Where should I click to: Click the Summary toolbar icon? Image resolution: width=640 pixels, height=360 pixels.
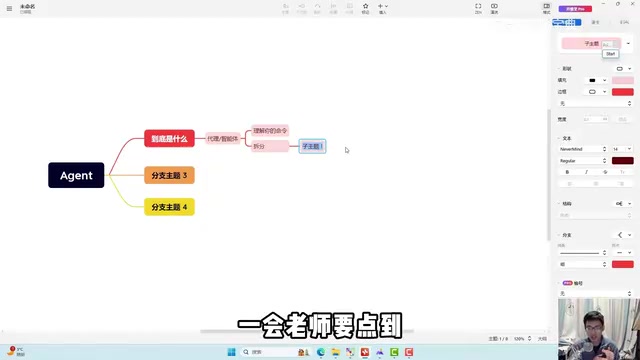pos(333,8)
